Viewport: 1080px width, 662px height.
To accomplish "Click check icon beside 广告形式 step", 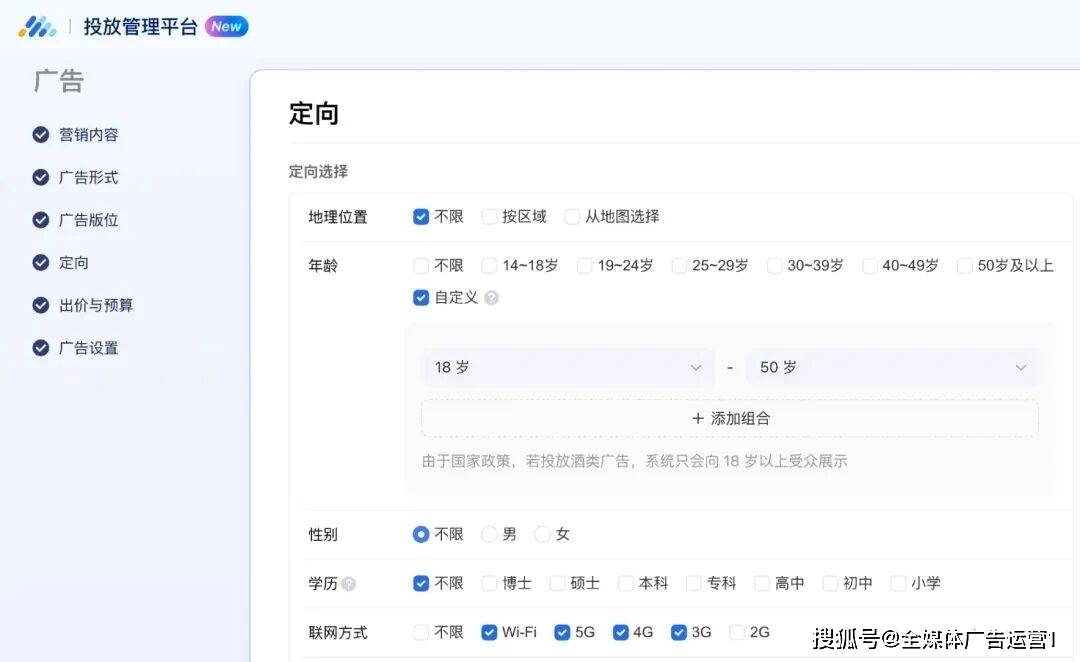I will coord(41,177).
